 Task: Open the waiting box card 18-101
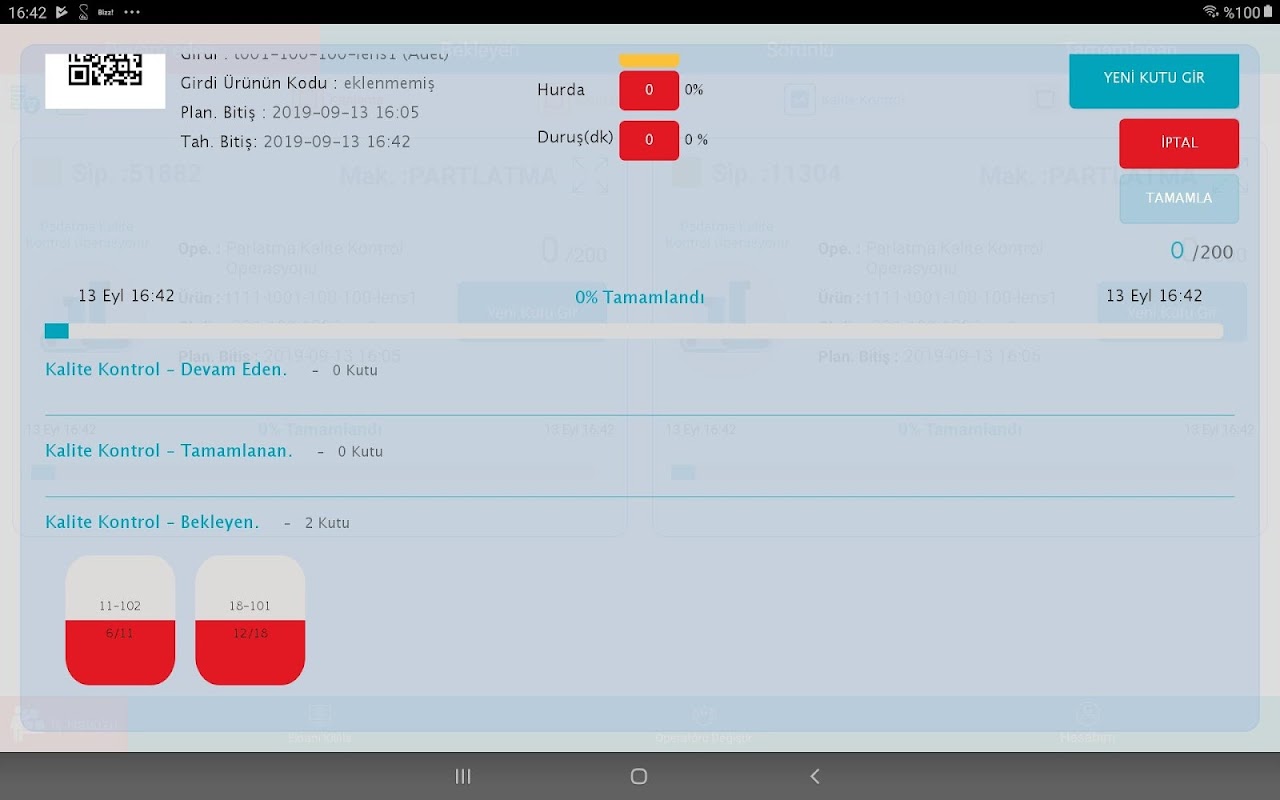tap(250, 620)
